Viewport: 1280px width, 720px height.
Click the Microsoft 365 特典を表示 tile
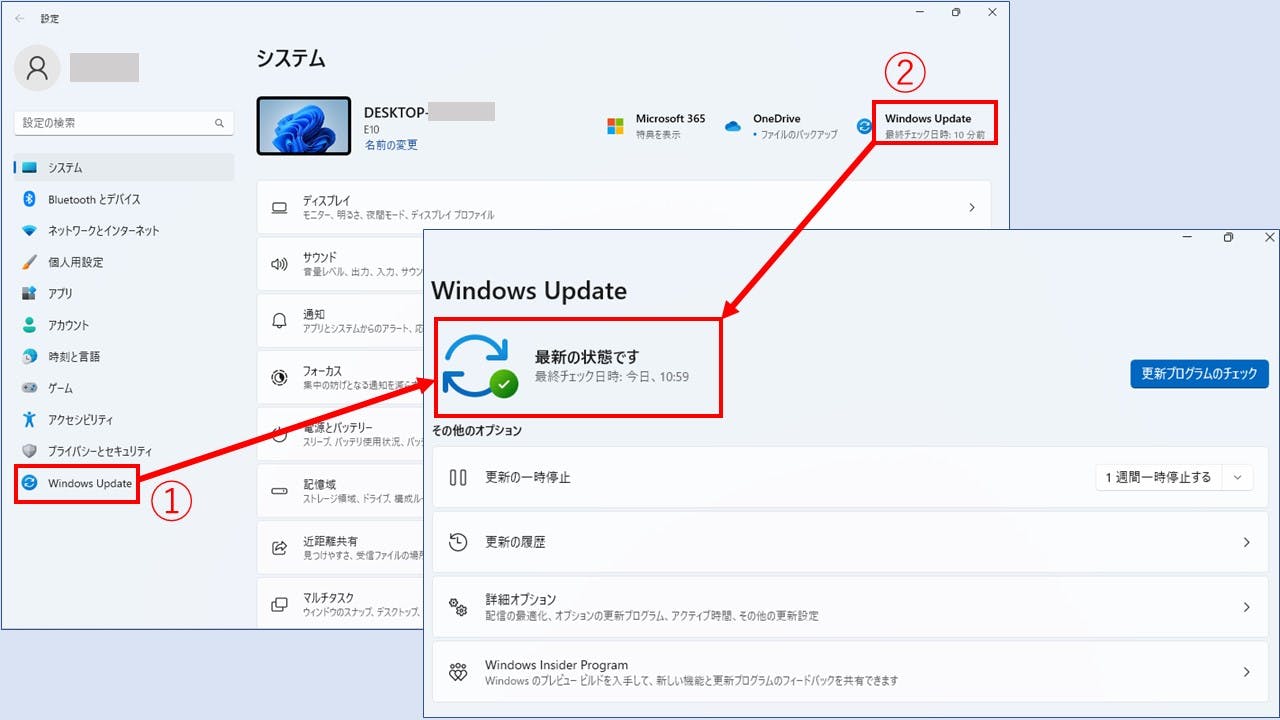656,126
